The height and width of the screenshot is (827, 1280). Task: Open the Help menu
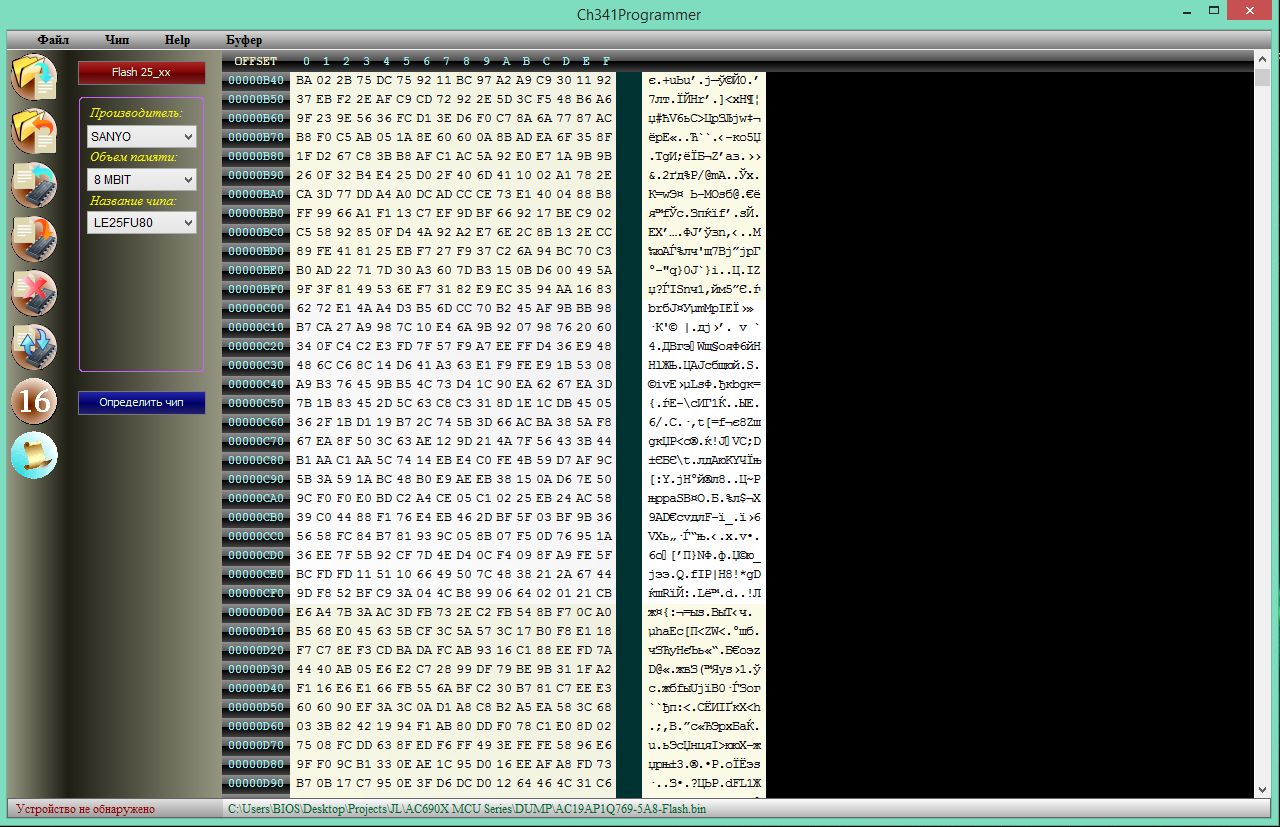[x=177, y=40]
